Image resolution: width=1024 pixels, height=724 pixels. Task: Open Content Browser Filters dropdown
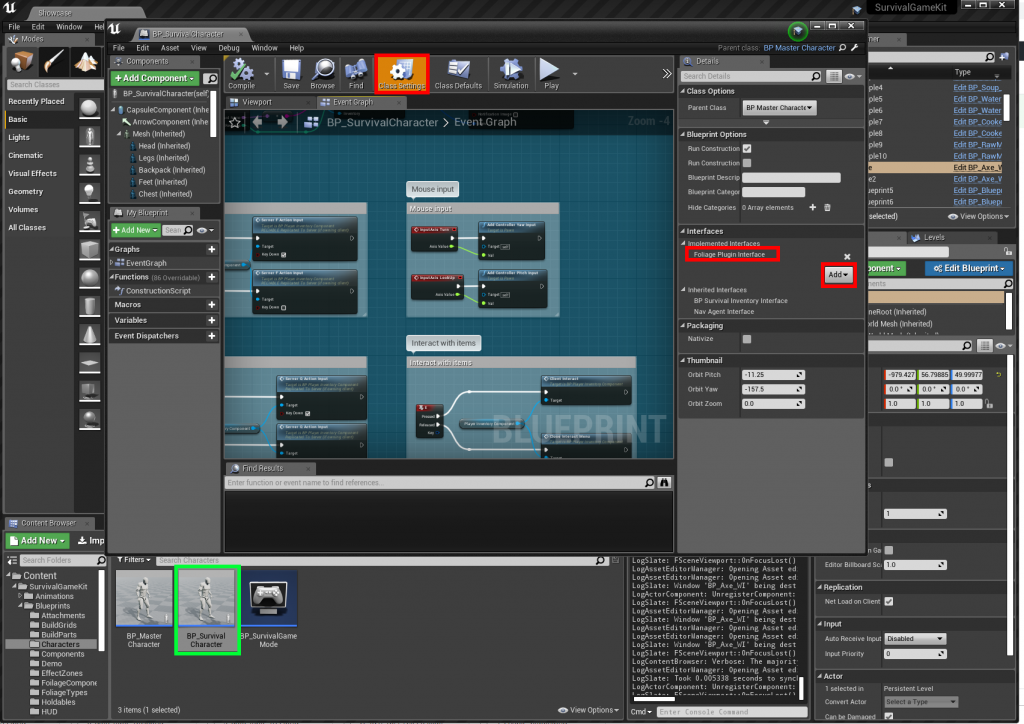pyautogui.click(x=134, y=560)
